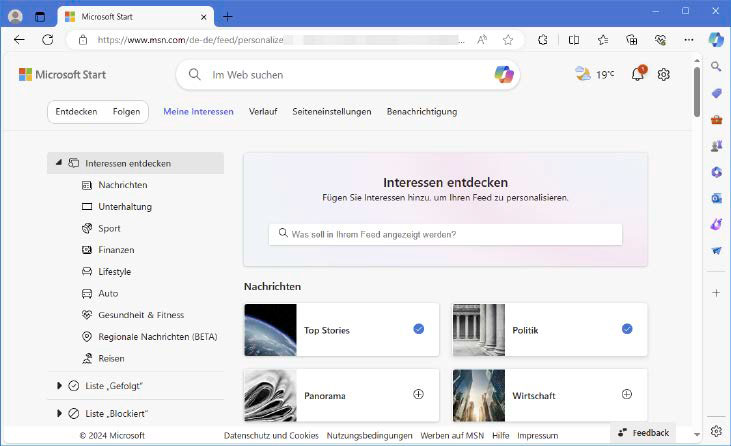The image size is (731, 446).
Task: Expand Liste „Blockiert“
Action: pyautogui.click(x=59, y=413)
